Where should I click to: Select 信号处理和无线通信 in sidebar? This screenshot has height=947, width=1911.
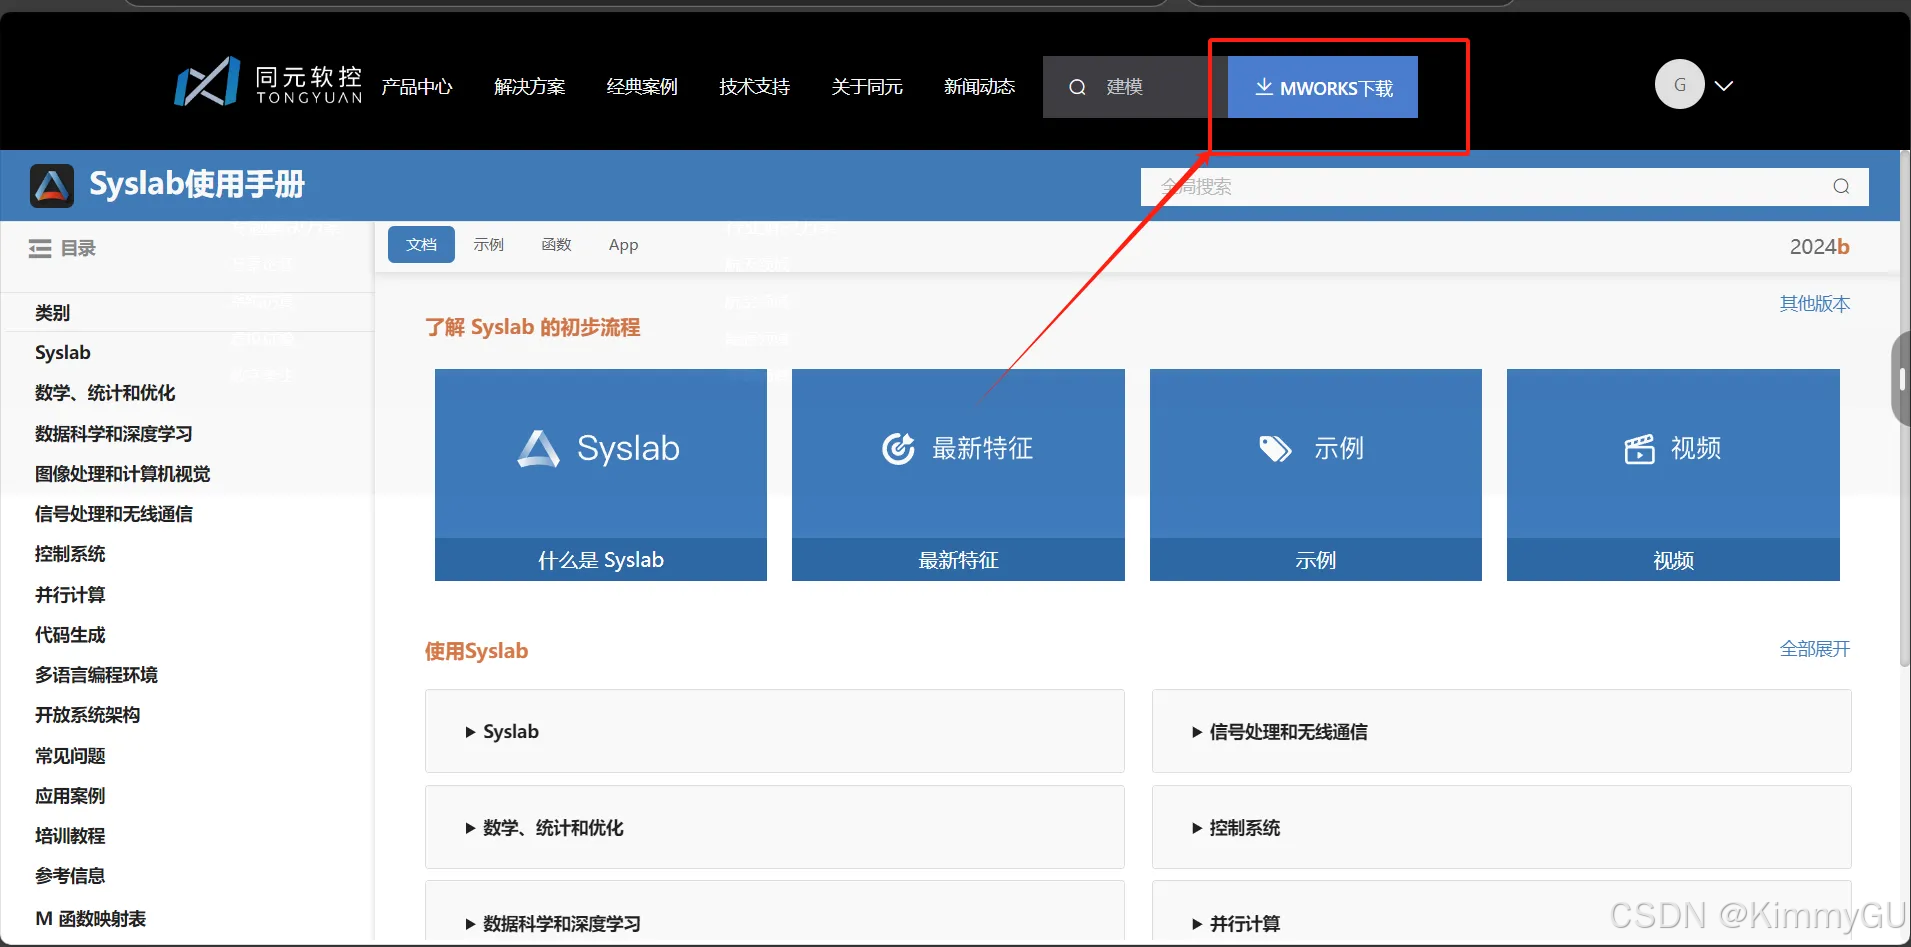coord(114,514)
